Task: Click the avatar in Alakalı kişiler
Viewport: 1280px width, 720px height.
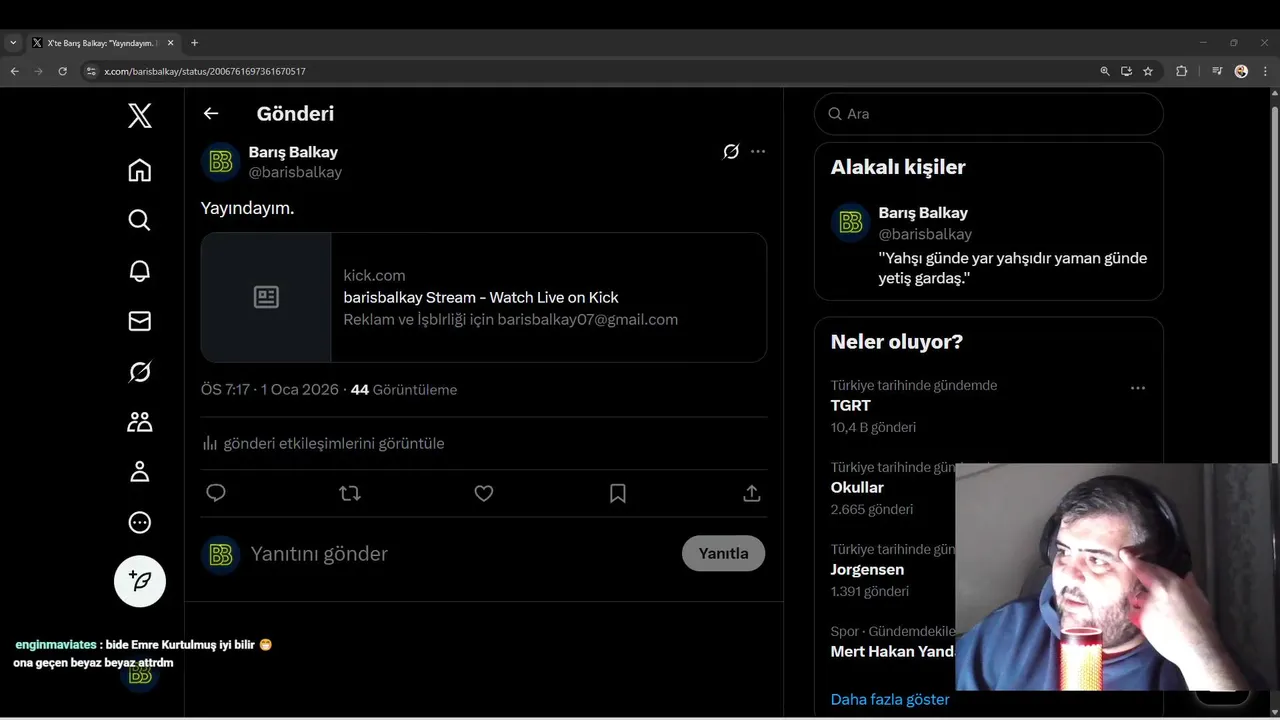Action: [851, 223]
